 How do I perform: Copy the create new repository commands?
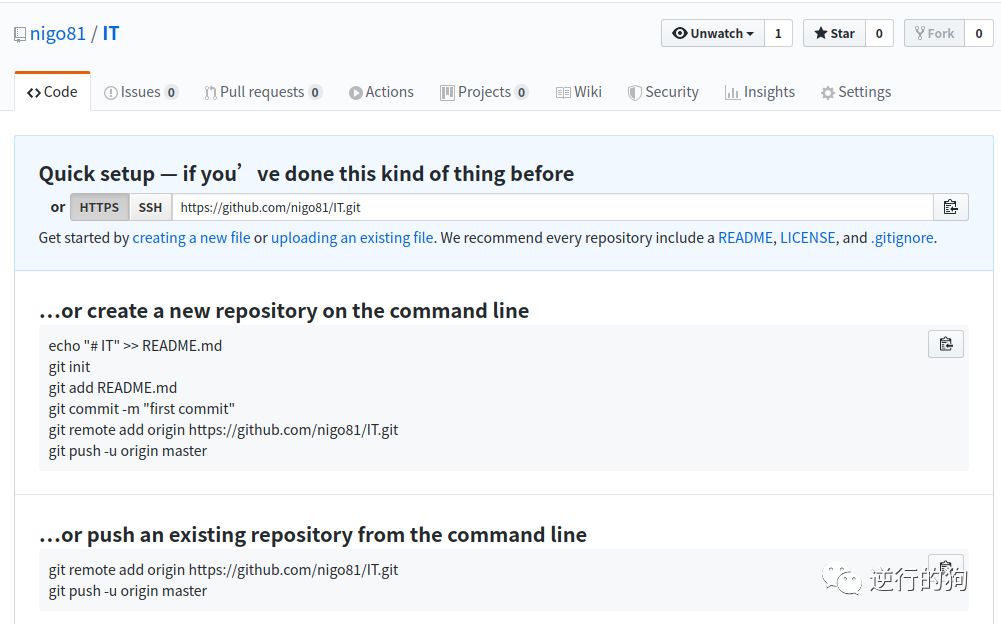coord(946,344)
